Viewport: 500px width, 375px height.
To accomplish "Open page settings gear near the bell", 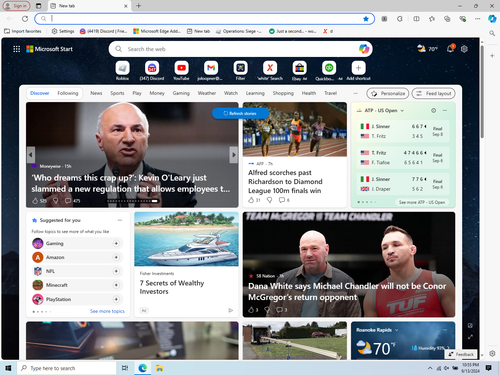I will point(464,49).
